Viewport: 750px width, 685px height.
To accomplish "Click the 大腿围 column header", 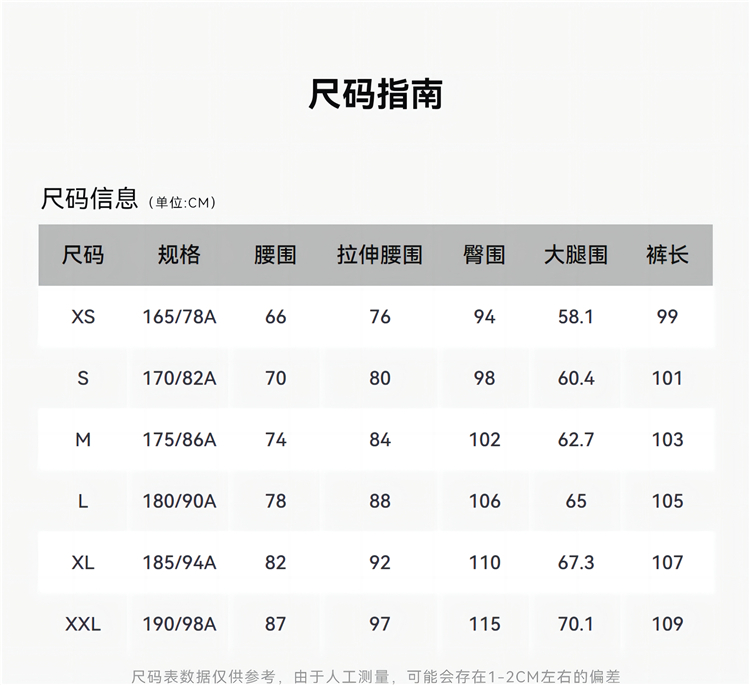I will click(x=575, y=255).
